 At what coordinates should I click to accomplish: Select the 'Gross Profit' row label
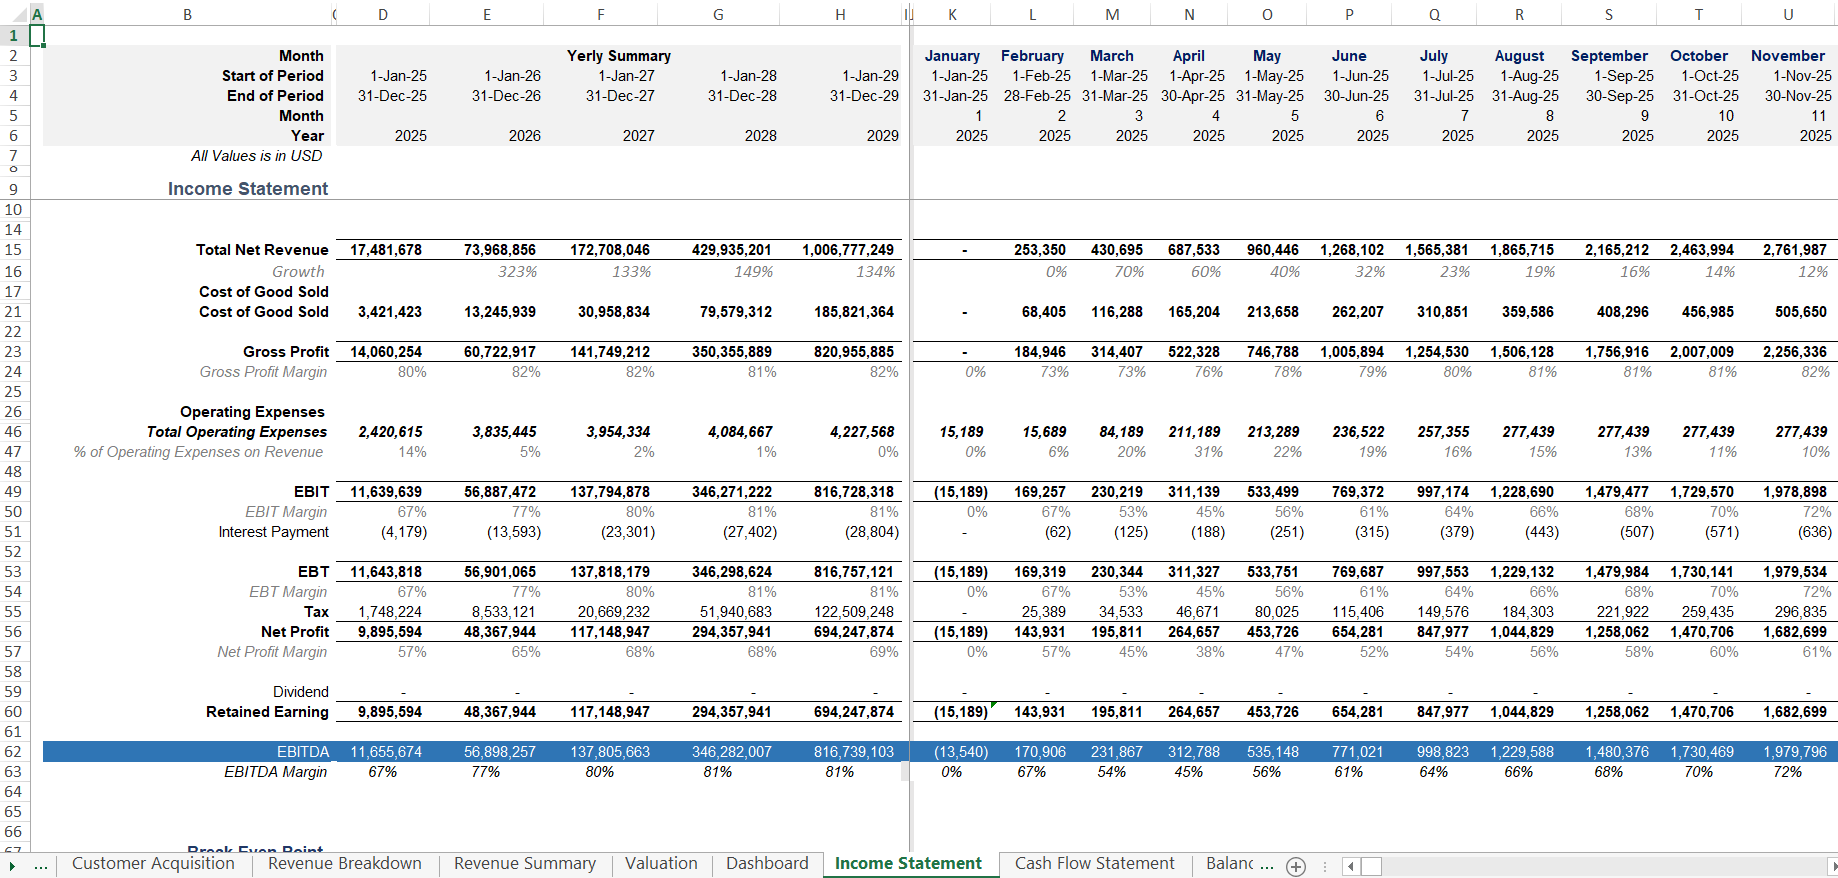(286, 352)
